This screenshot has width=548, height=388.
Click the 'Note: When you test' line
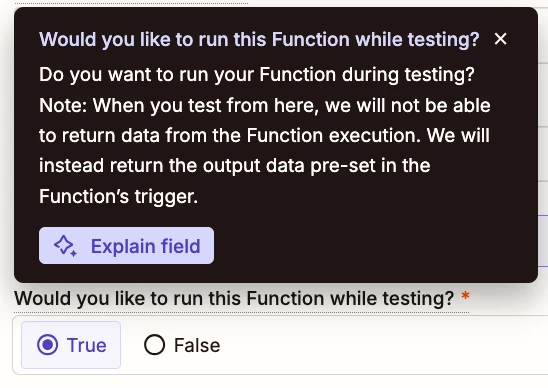[265, 105]
